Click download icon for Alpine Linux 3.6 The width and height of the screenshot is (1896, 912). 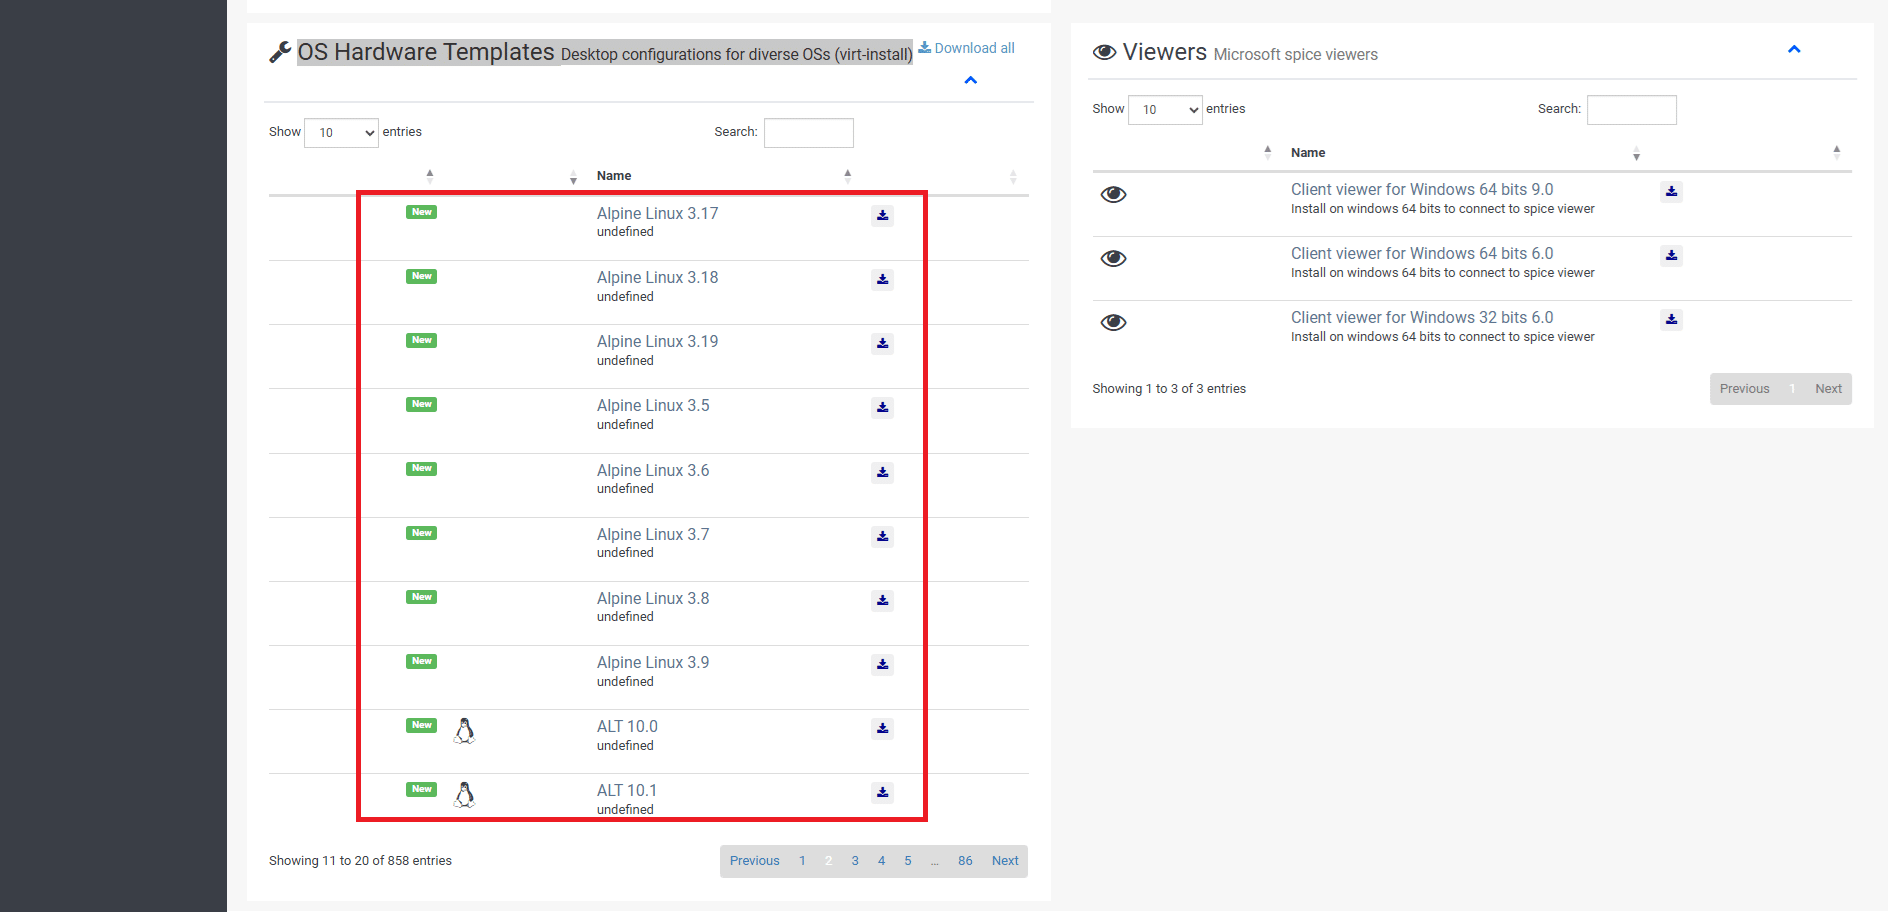(x=882, y=473)
